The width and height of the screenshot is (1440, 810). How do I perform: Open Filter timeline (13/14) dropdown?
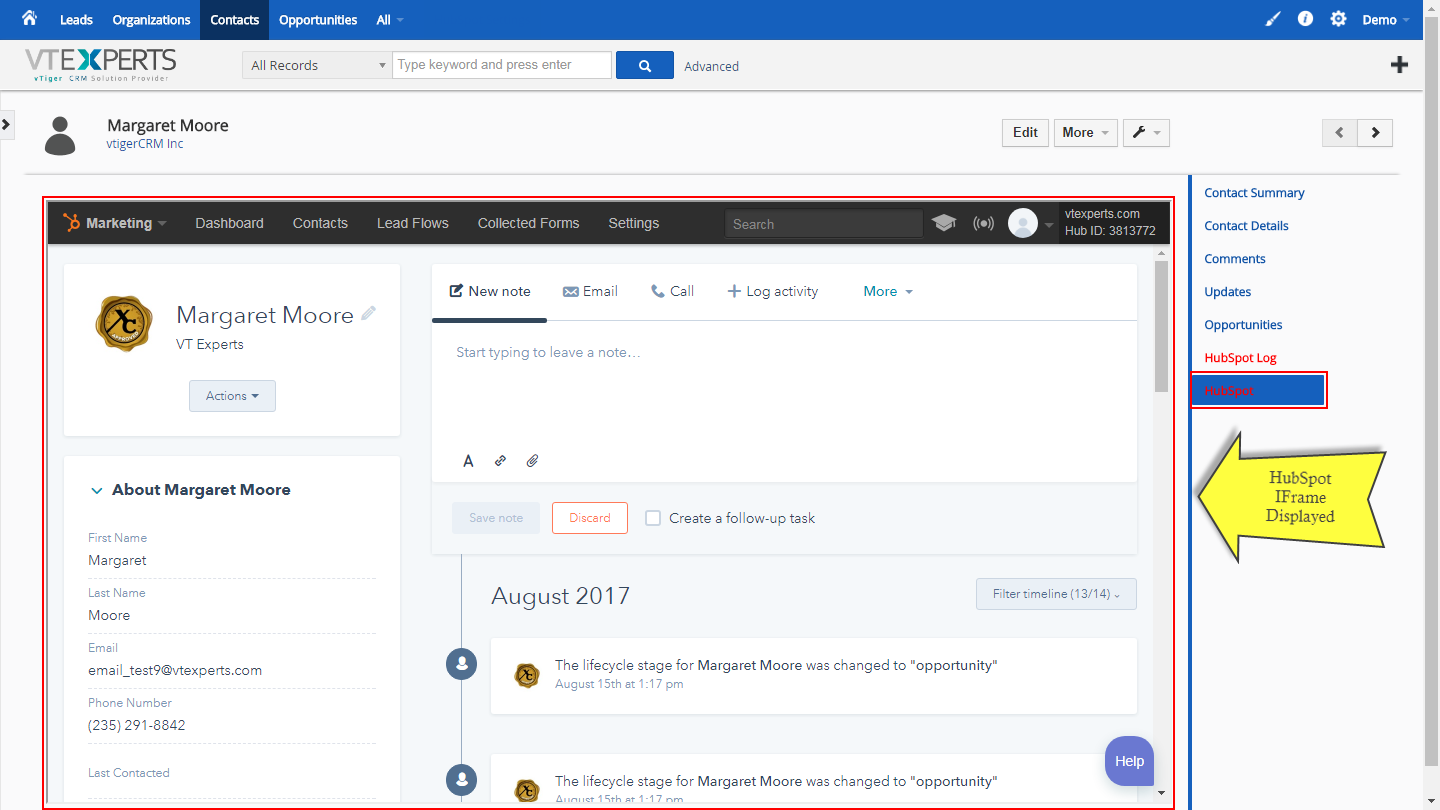pos(1056,594)
